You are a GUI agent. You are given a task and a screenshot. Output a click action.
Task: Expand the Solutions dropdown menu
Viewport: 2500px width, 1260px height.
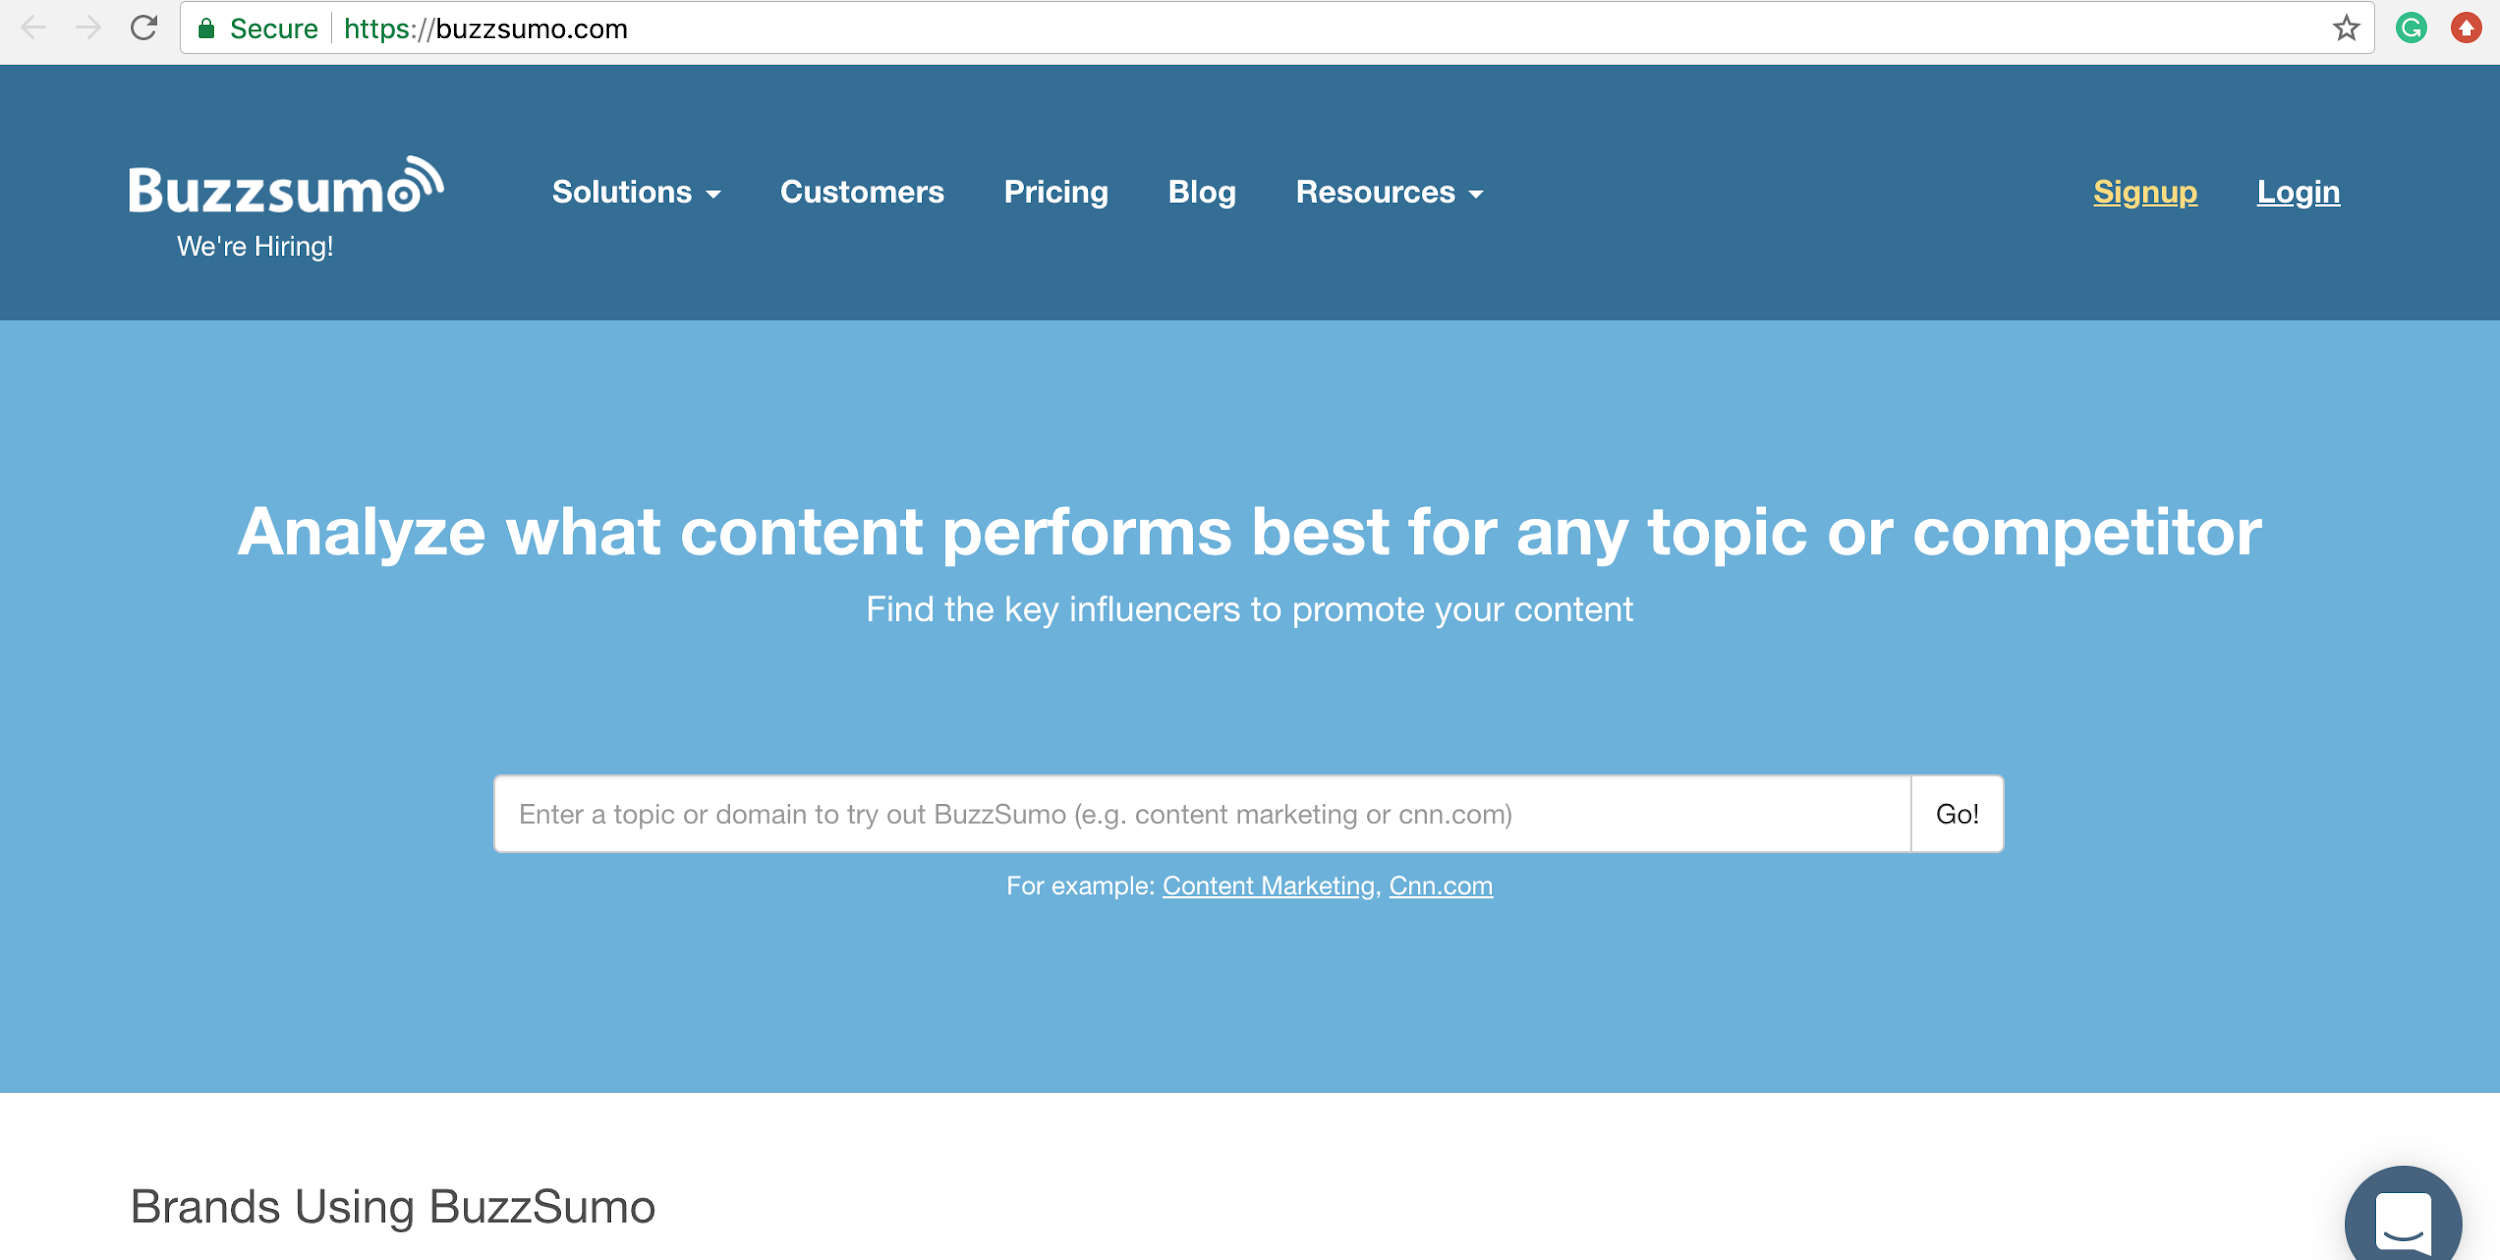(x=636, y=191)
